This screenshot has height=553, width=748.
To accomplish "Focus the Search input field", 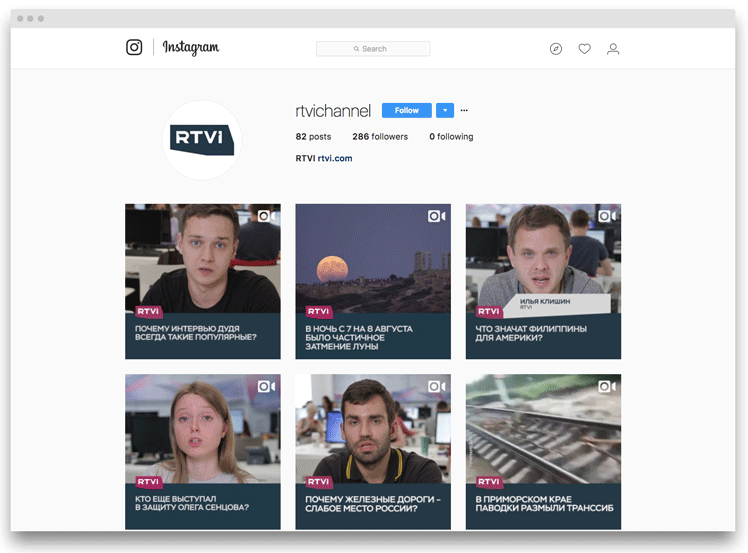I will click(373, 49).
